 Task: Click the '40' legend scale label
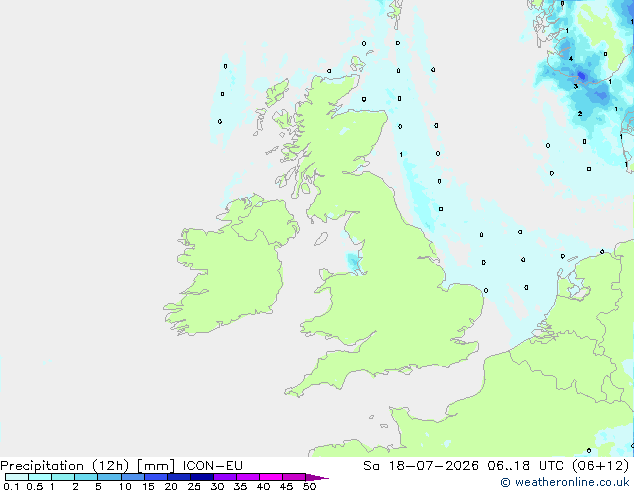pyautogui.click(x=263, y=486)
